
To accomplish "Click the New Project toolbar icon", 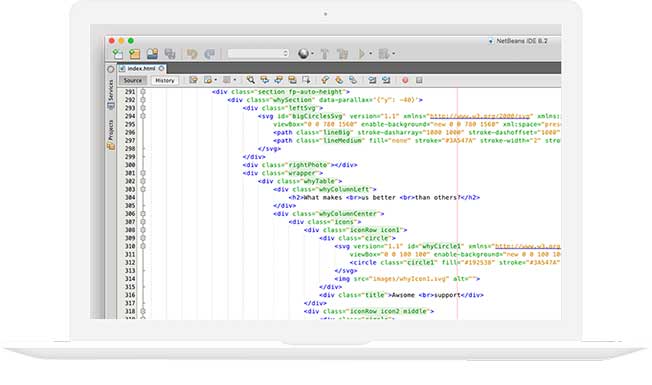I will [x=135, y=54].
